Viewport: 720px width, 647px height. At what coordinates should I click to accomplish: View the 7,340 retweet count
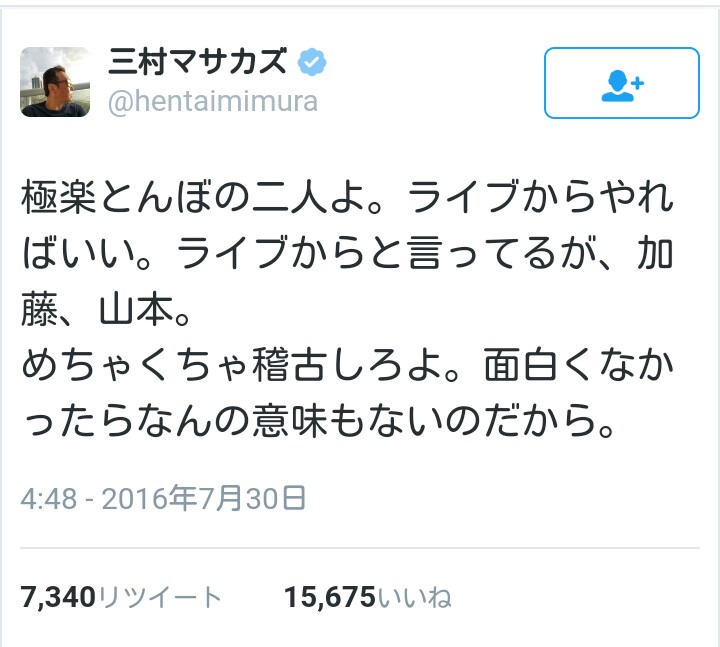click(58, 597)
